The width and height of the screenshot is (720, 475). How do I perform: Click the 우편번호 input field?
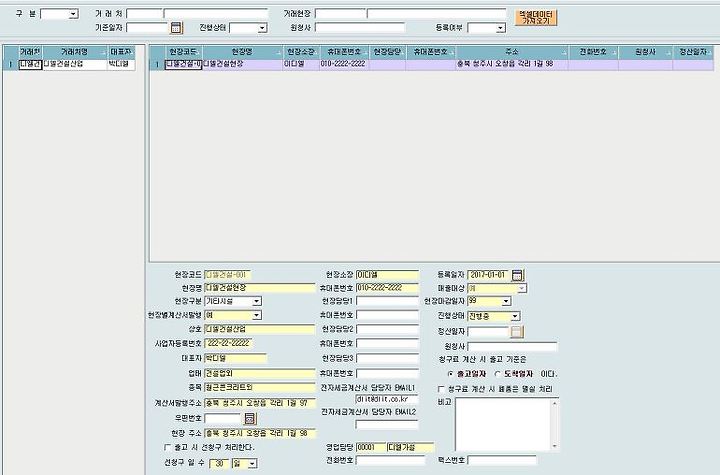(x=223, y=418)
